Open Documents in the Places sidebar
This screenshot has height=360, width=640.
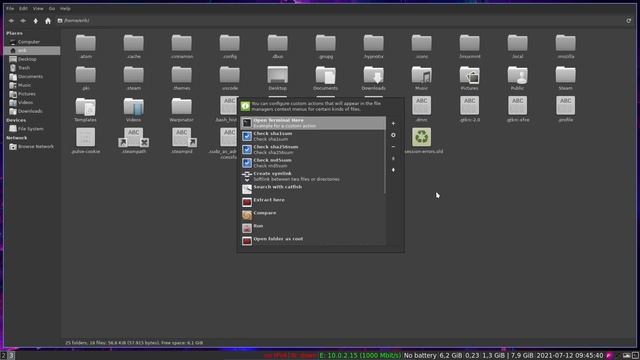coord(32,76)
